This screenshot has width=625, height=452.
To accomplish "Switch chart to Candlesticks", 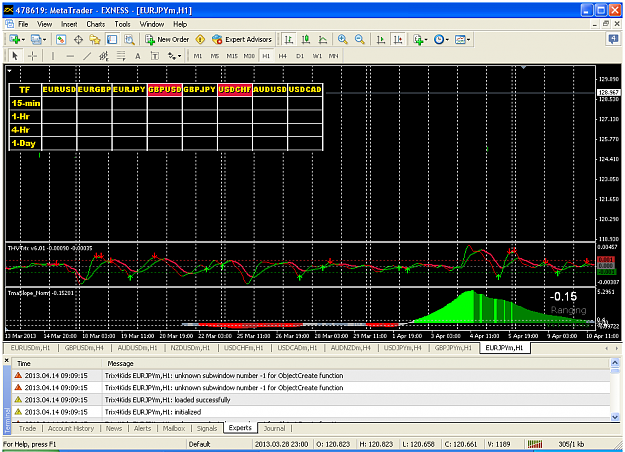I will coord(306,39).
